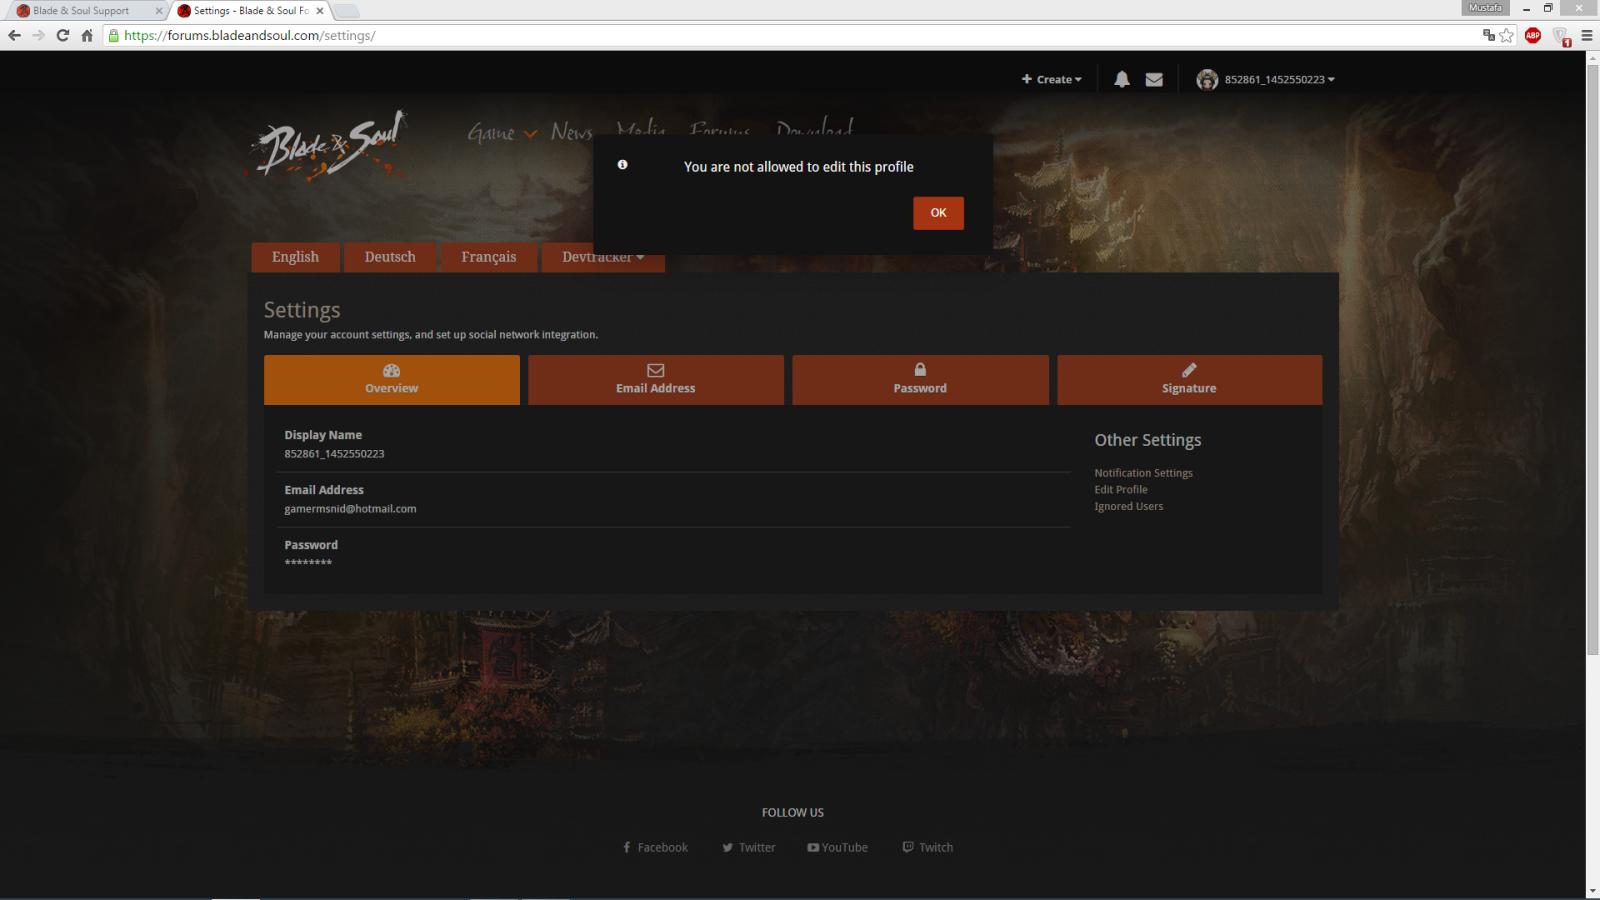Viewport: 1600px width, 900px height.
Task: Bookmark the page with the star icon
Action: [x=1507, y=35]
